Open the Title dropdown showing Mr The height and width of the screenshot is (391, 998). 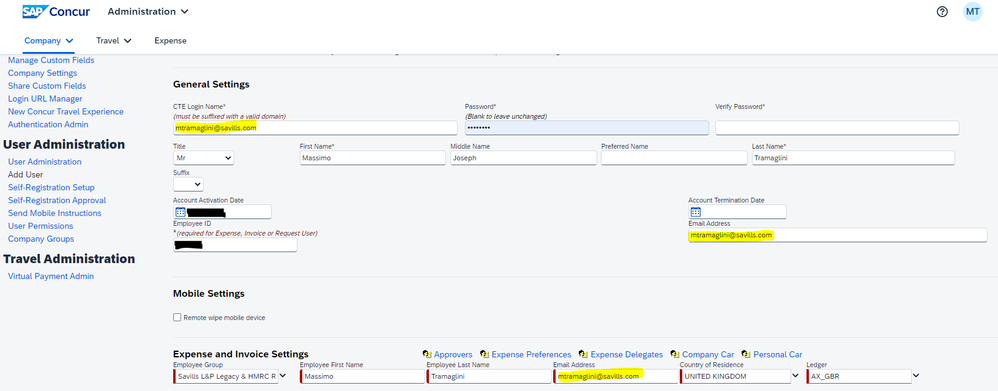[204, 157]
